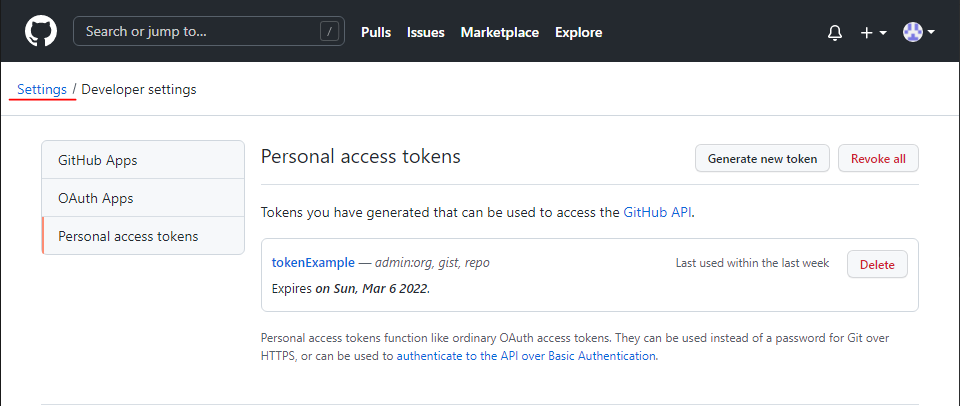This screenshot has height=406, width=960.
Task: Open the user avatar menu
Action: coord(919,32)
